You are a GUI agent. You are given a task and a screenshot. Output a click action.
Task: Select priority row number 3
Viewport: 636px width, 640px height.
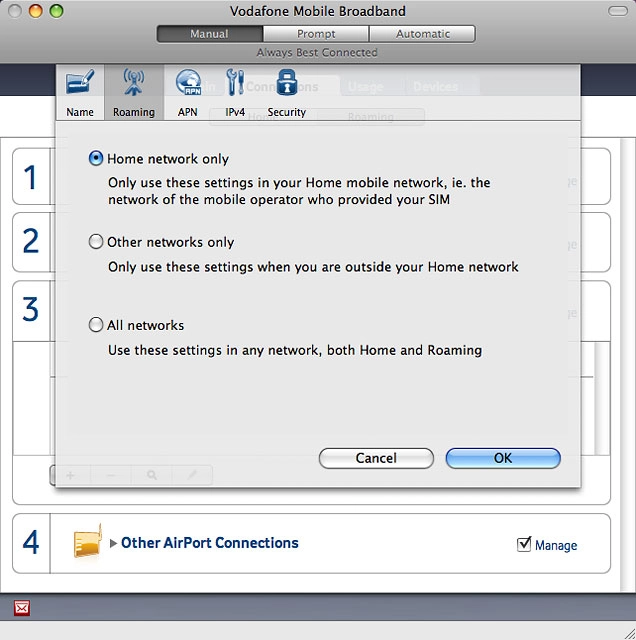(31, 309)
